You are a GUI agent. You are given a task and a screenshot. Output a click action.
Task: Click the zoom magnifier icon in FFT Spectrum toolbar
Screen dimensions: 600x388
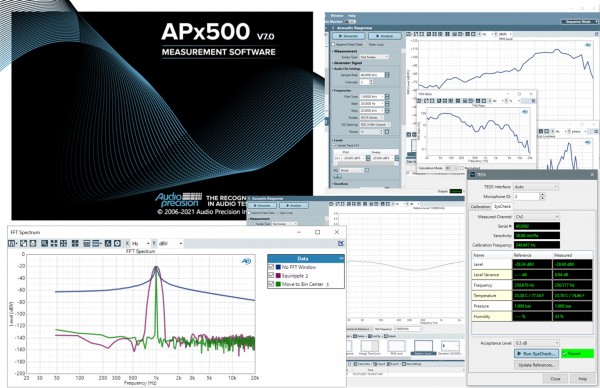[x=44, y=243]
